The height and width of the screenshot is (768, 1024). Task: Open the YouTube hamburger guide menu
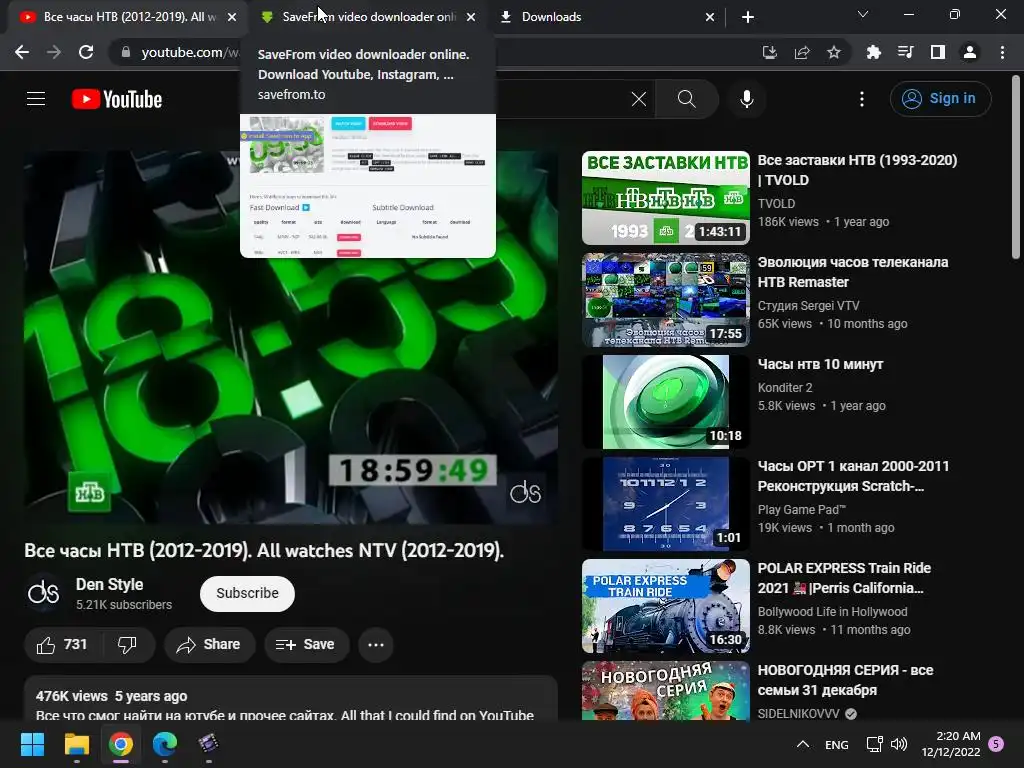click(36, 99)
